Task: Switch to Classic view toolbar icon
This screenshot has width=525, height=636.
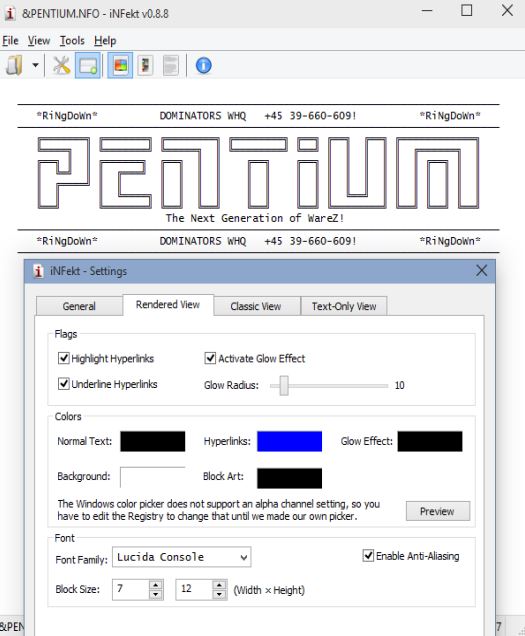Action: tap(145, 65)
